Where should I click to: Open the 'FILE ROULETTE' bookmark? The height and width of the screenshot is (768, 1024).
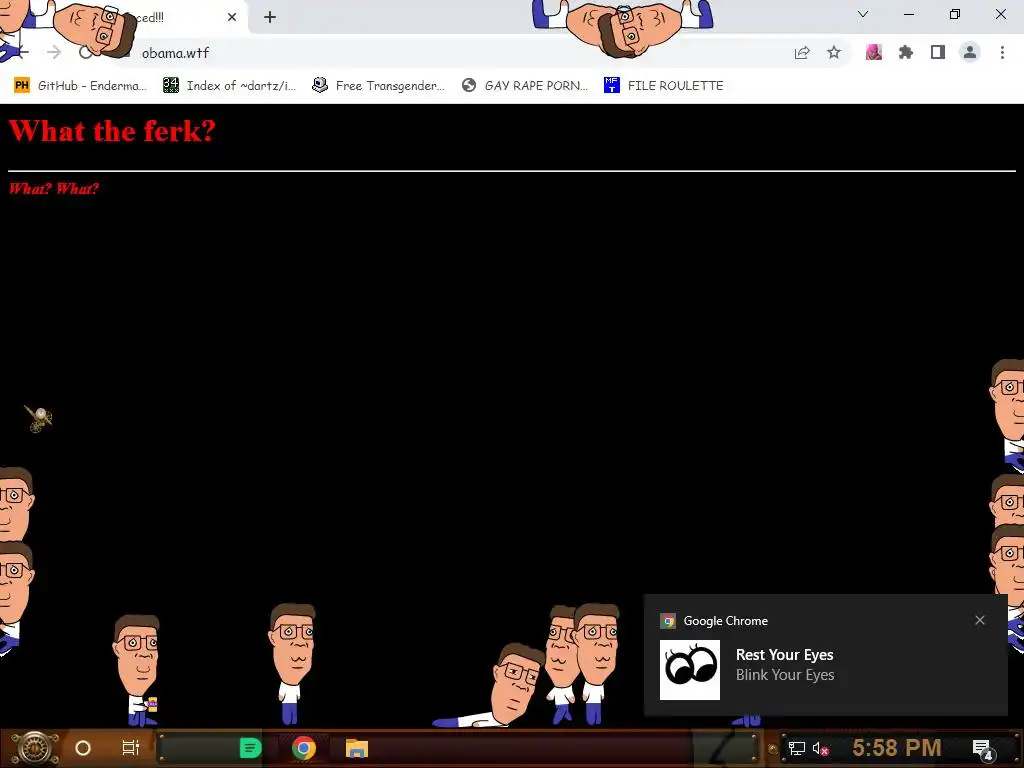664,86
